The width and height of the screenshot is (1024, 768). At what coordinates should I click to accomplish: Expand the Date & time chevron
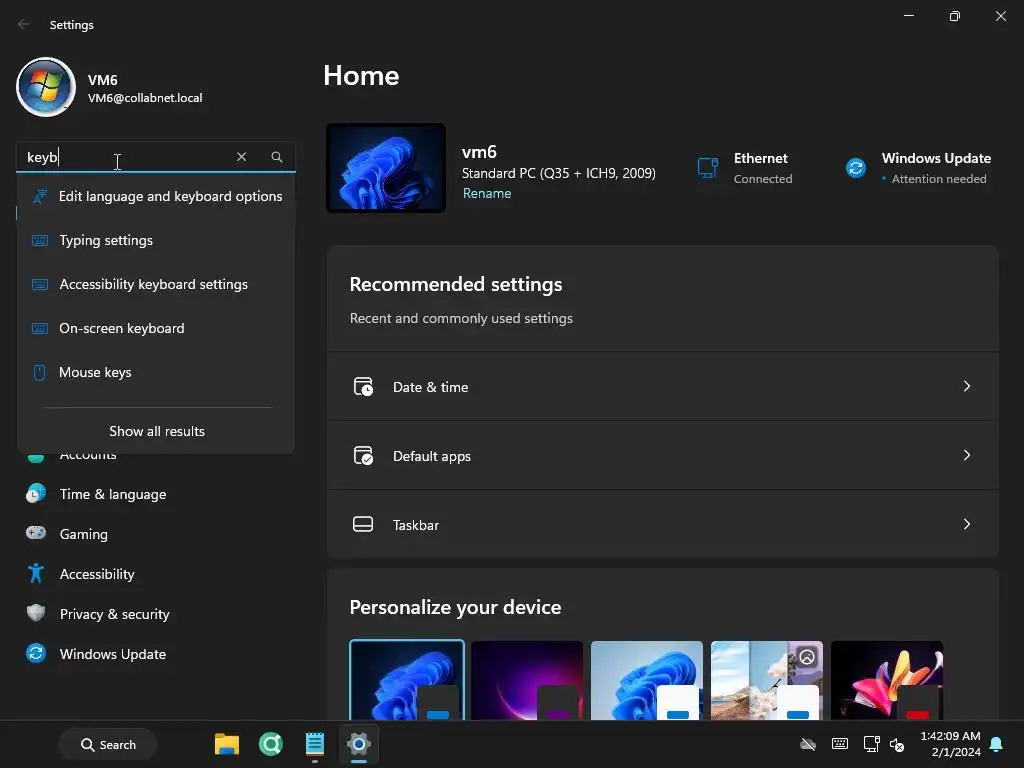coord(967,387)
